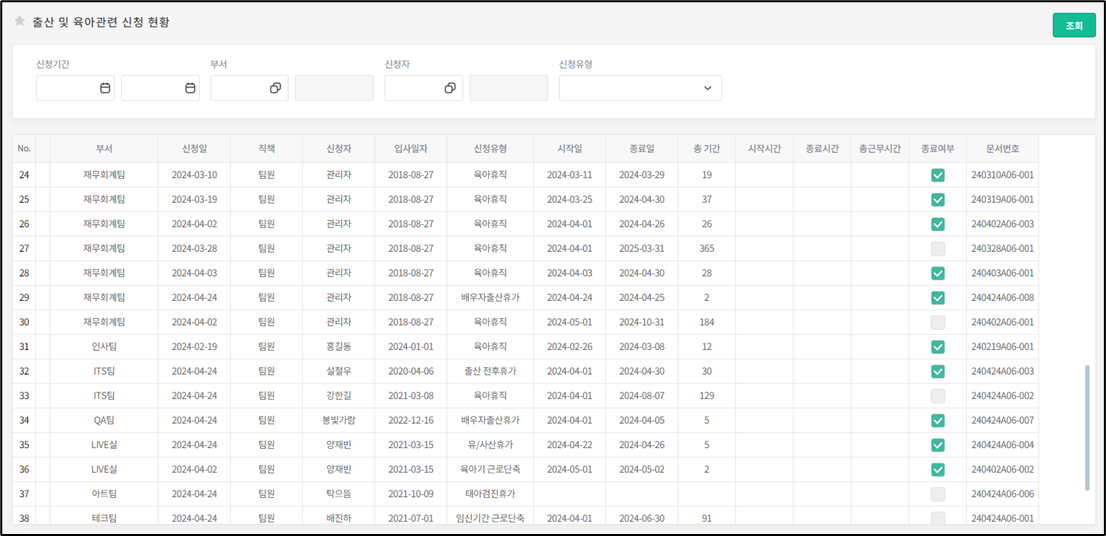Select document number 240424A06-008
The image size is (1106, 536).
(x=1002, y=298)
